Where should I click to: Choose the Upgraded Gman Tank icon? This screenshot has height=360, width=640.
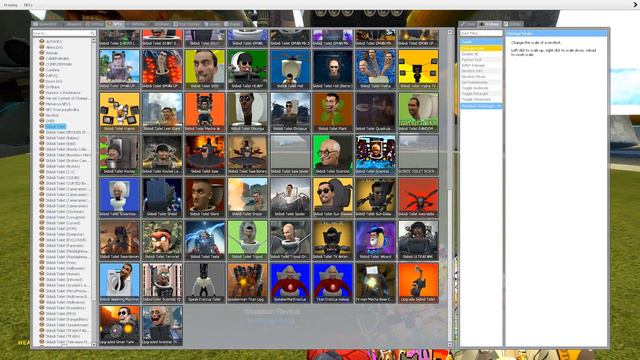pos(120,325)
